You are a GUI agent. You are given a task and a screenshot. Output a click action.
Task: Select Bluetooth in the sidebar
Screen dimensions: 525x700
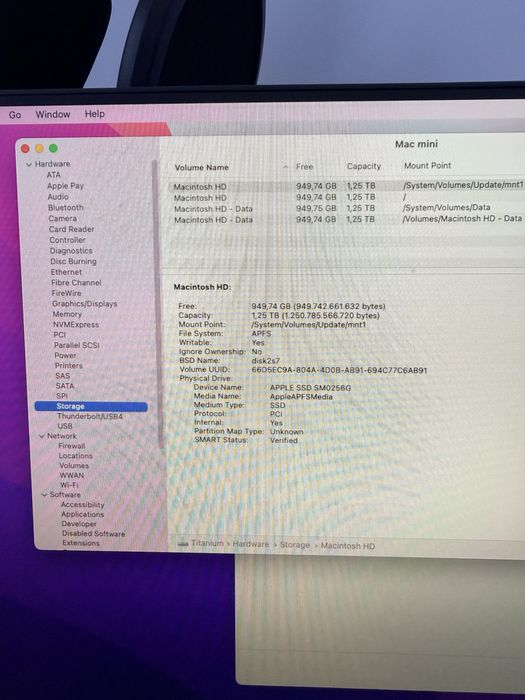66,208
